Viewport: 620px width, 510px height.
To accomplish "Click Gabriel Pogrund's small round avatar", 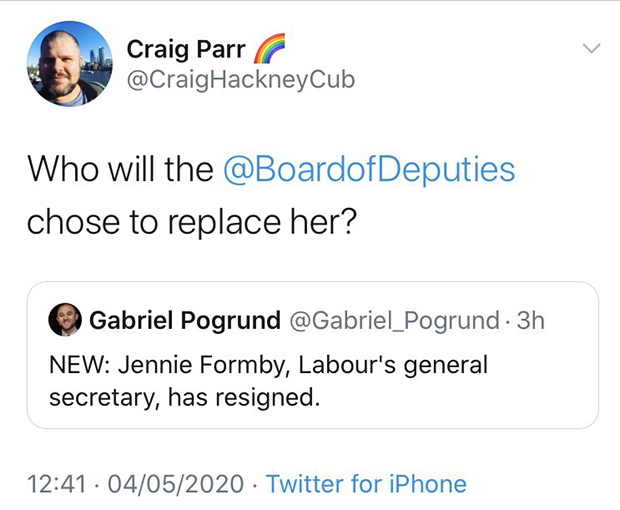I will 65,320.
